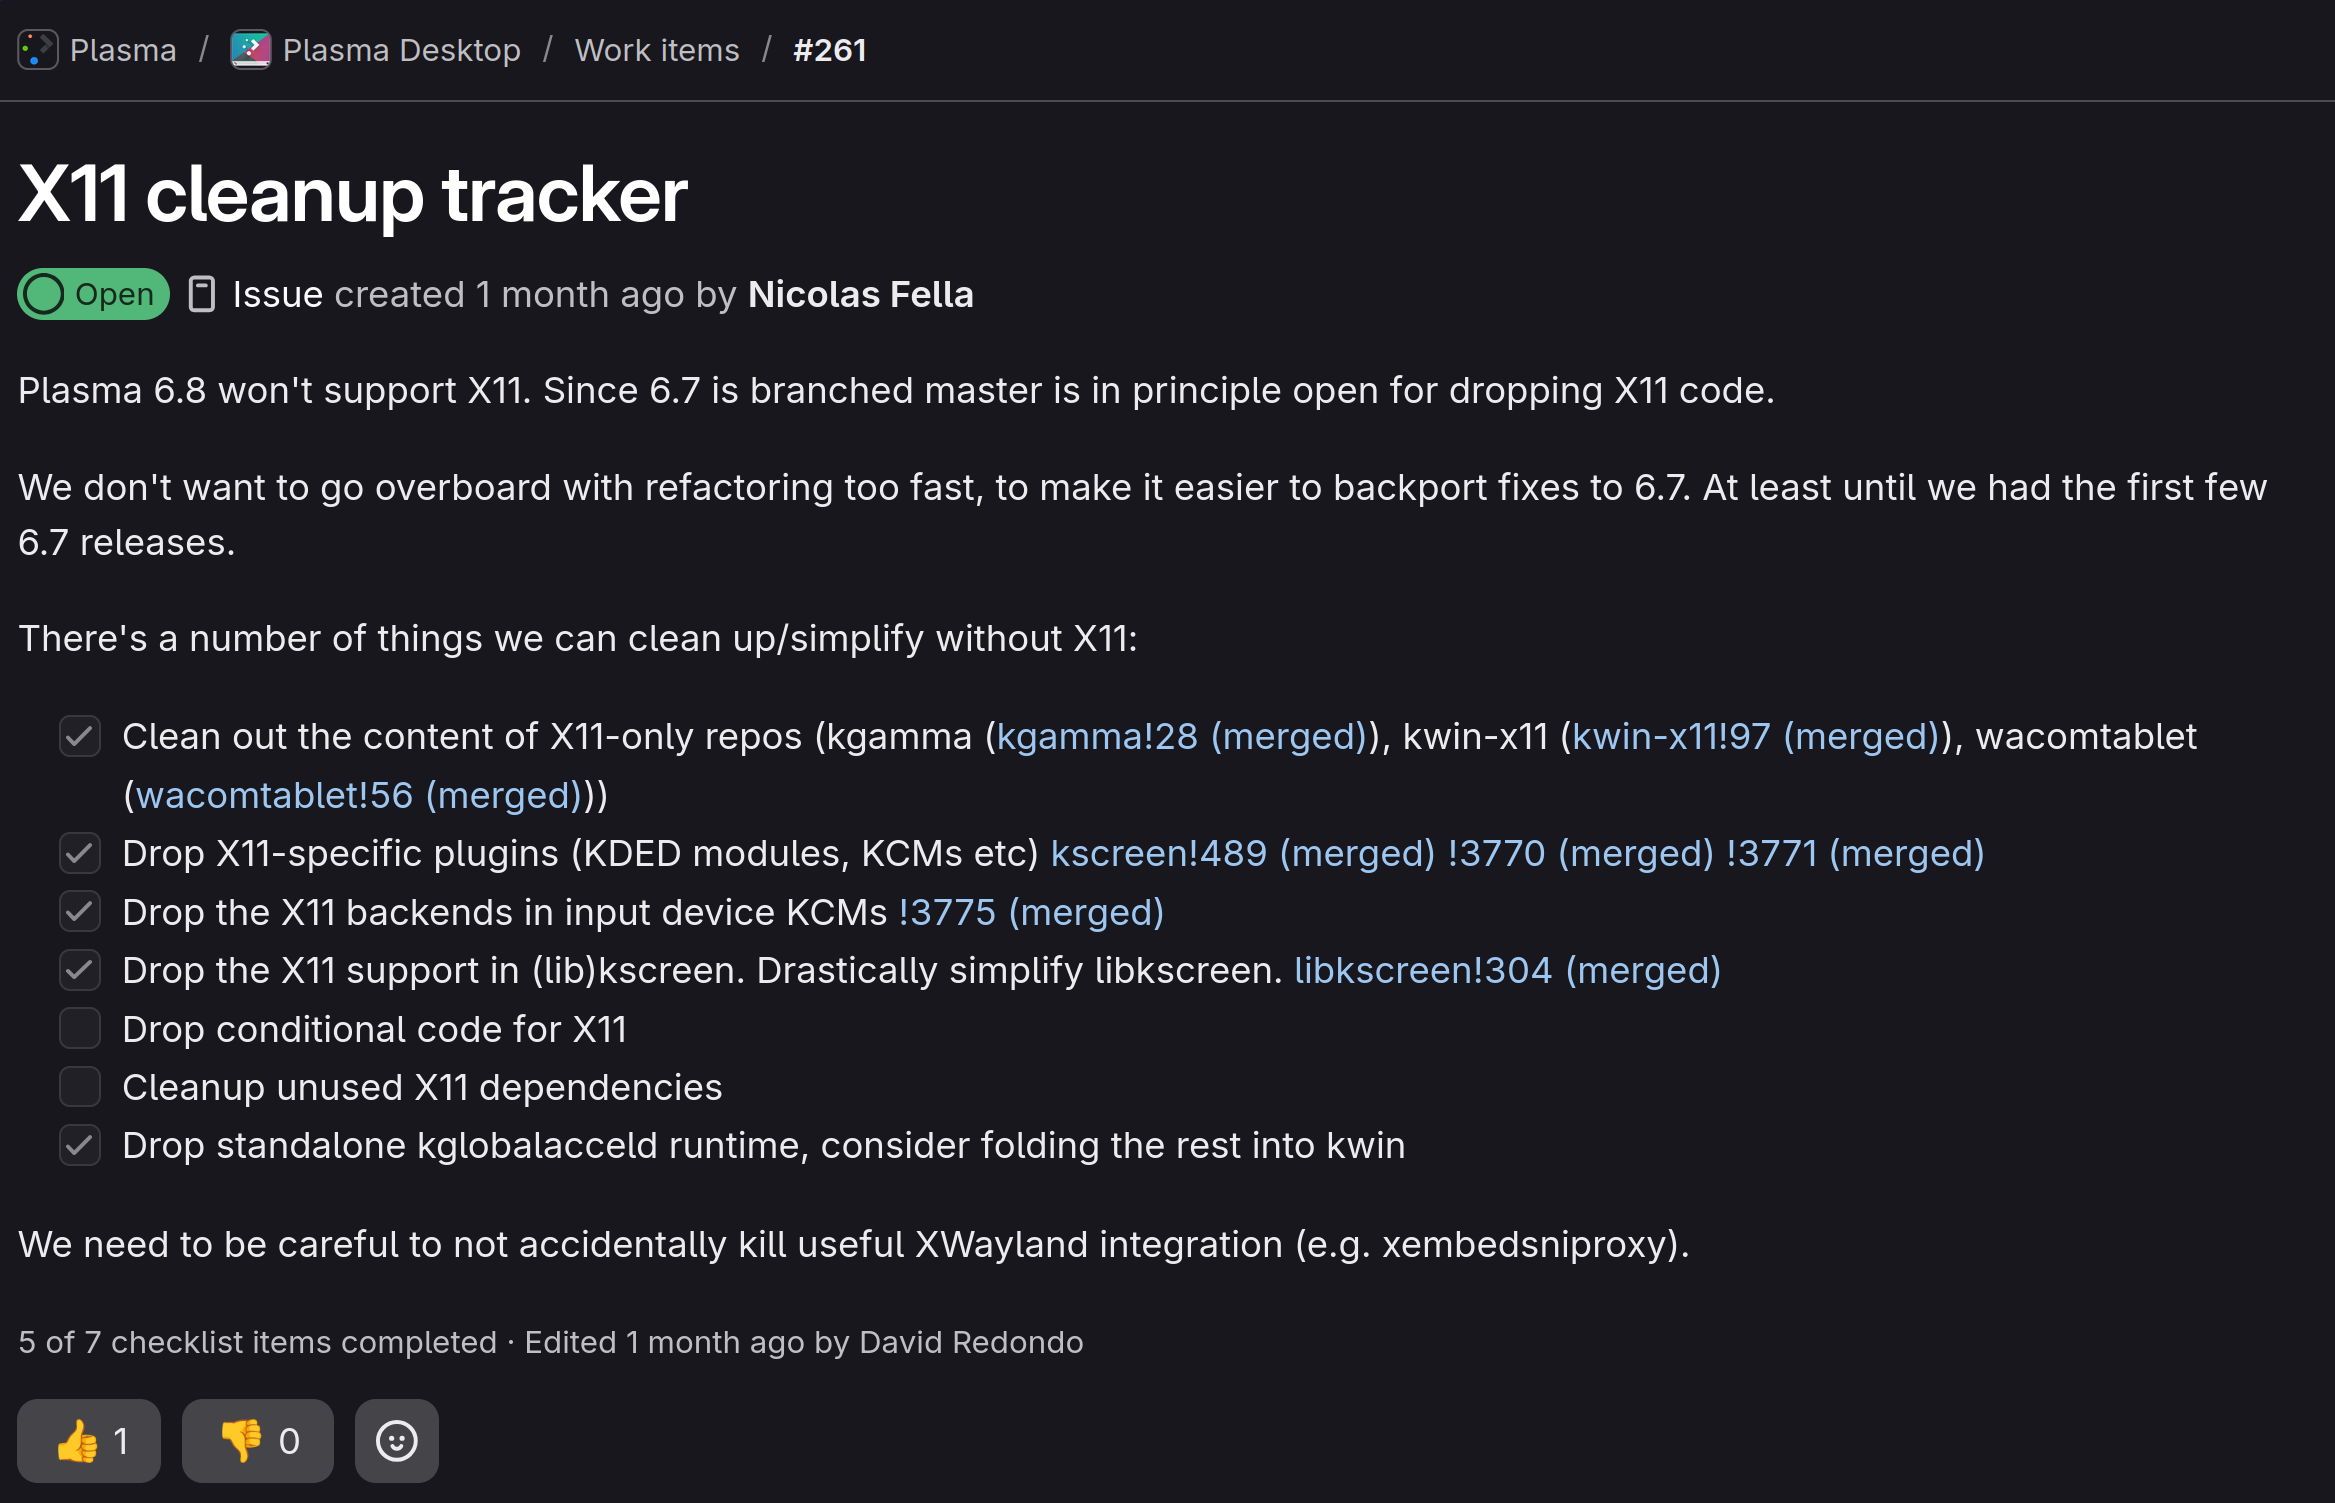Open merge request kgamma!28
The width and height of the screenshot is (2335, 1503).
pyautogui.click(x=1182, y=736)
